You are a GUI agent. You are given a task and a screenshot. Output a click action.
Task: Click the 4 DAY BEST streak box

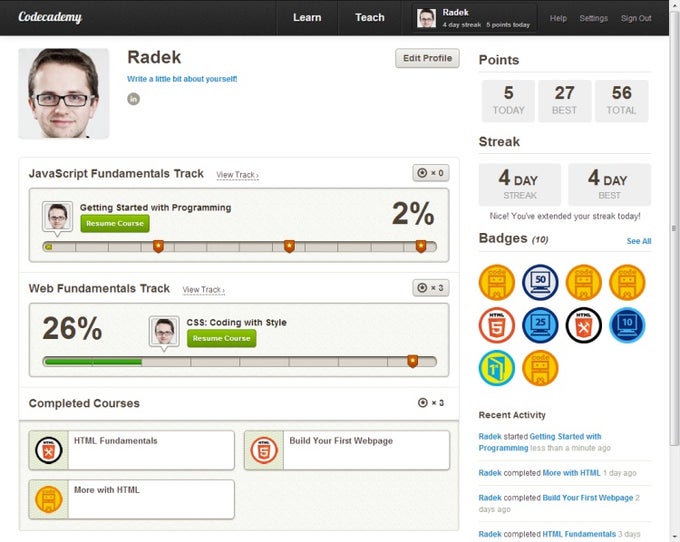click(x=609, y=184)
